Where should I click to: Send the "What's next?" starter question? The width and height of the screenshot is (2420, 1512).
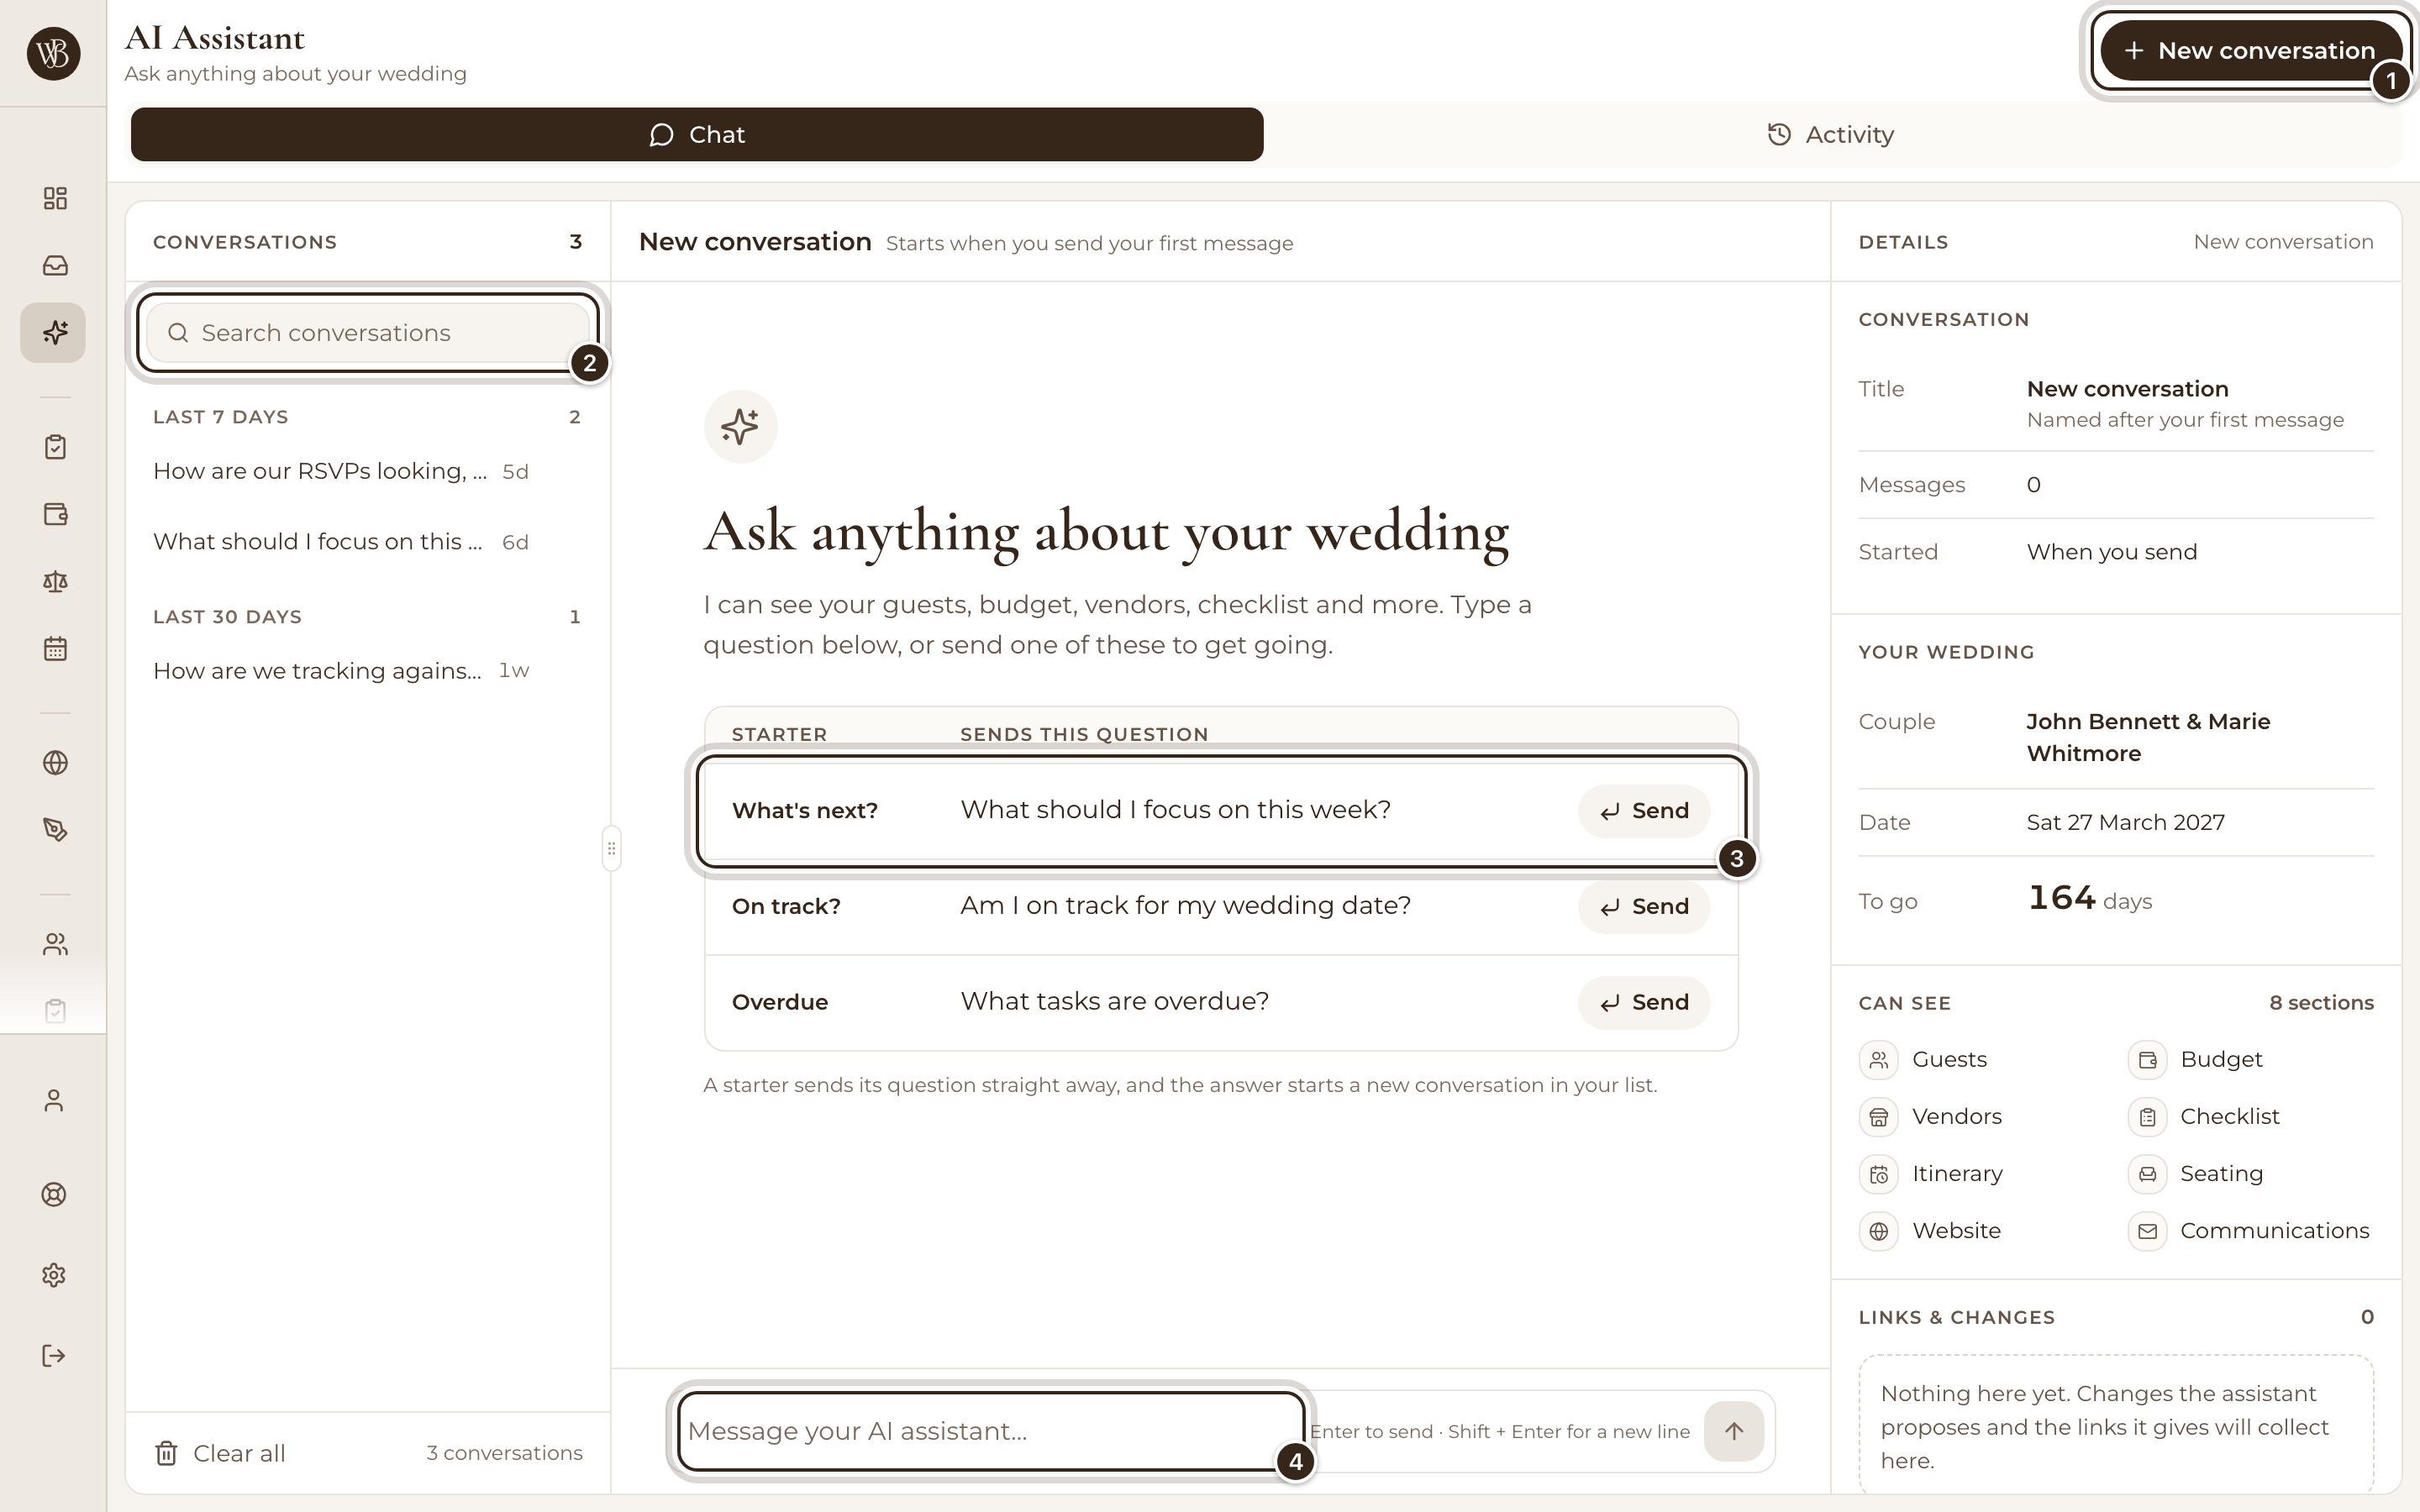point(1643,811)
